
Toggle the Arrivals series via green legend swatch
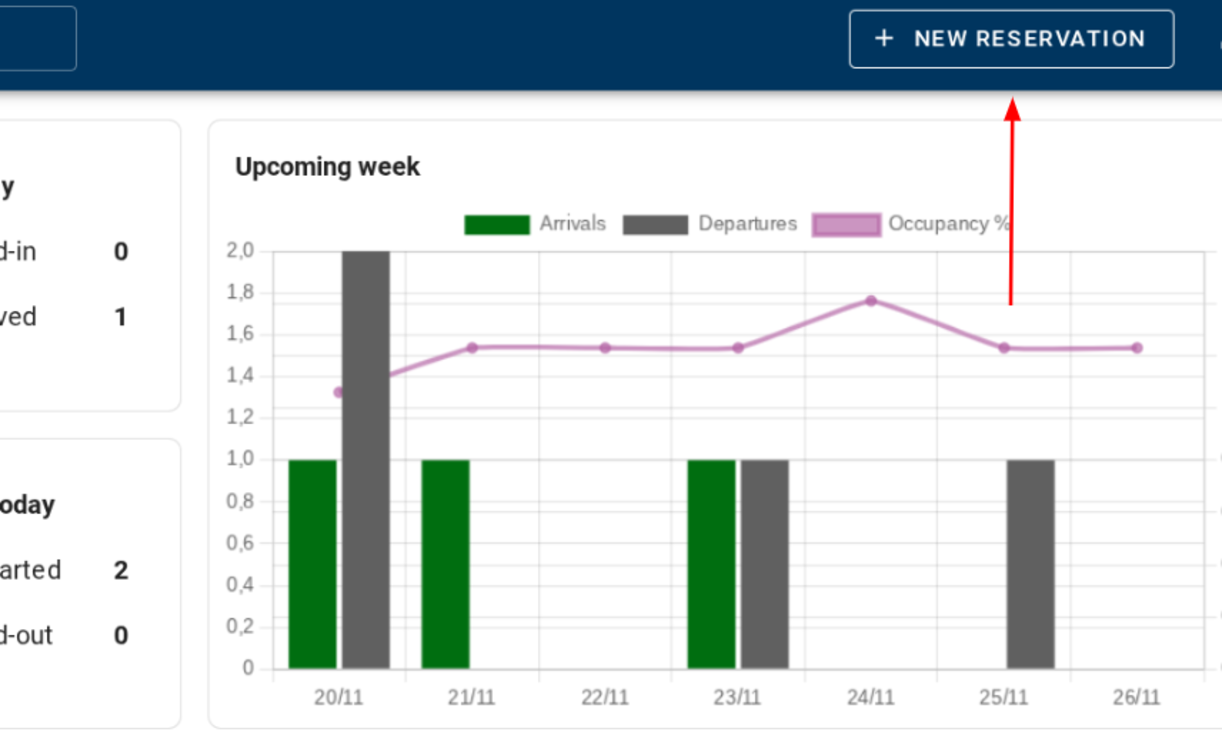(x=496, y=224)
